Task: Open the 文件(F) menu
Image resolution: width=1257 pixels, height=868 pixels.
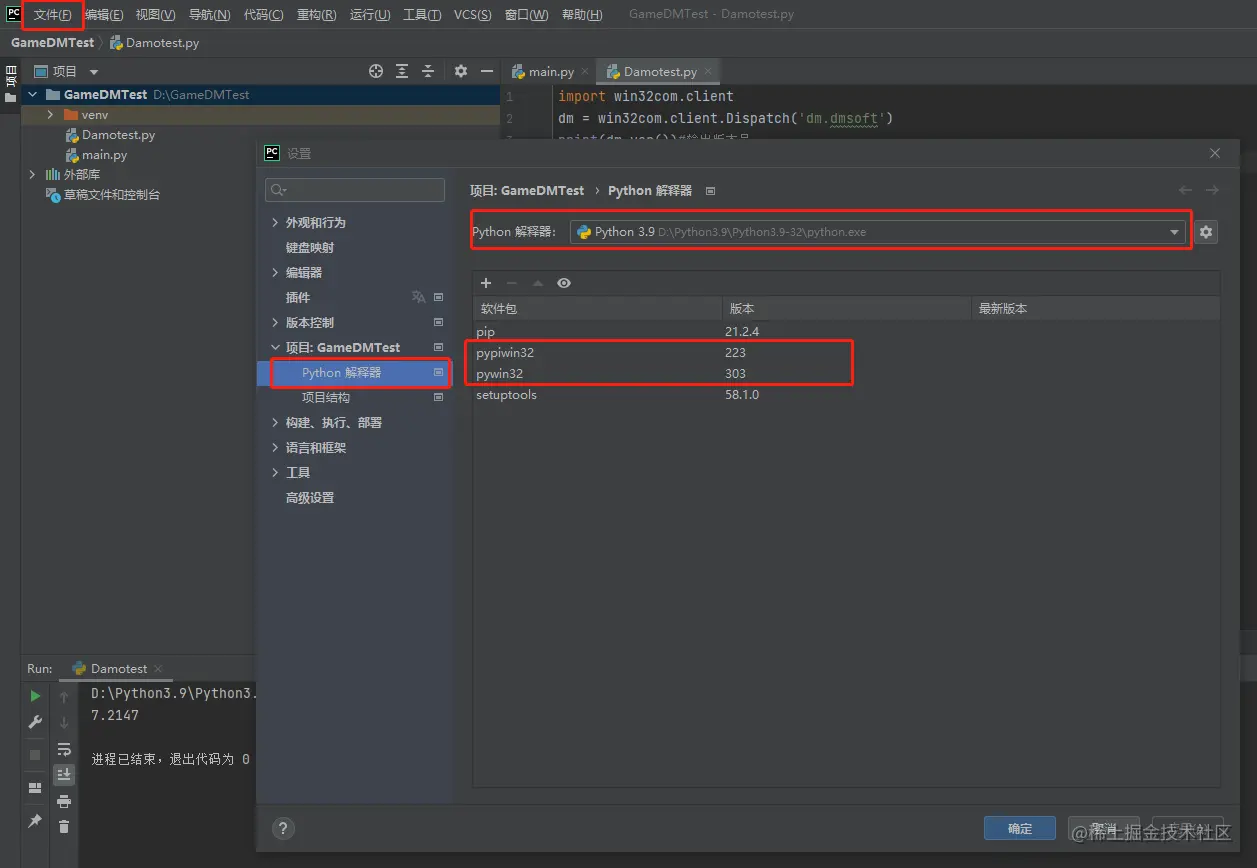Action: pyautogui.click(x=53, y=15)
